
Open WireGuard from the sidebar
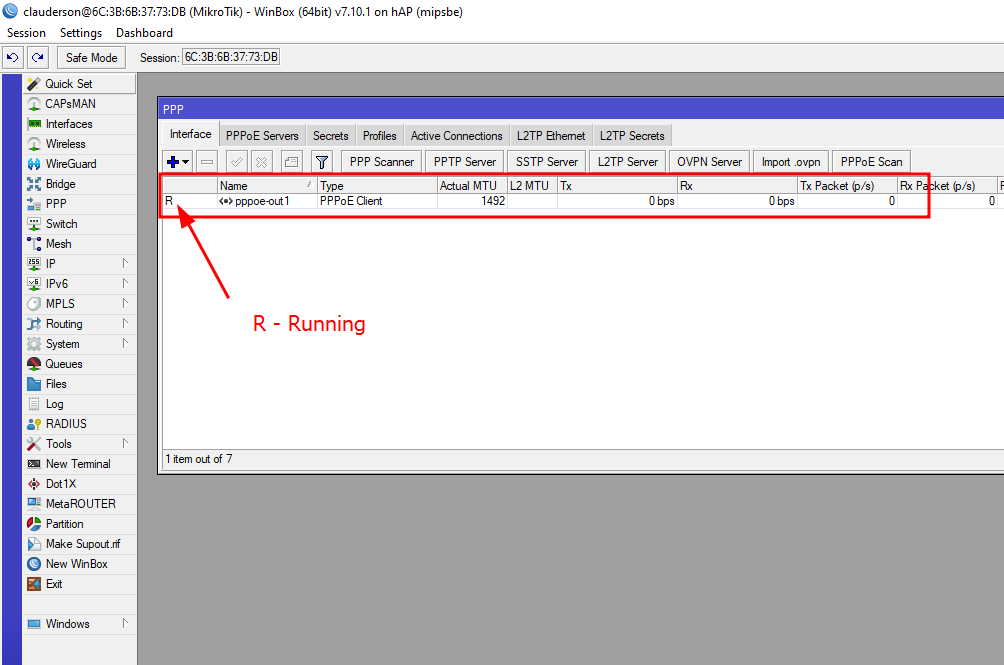[x=70, y=164]
